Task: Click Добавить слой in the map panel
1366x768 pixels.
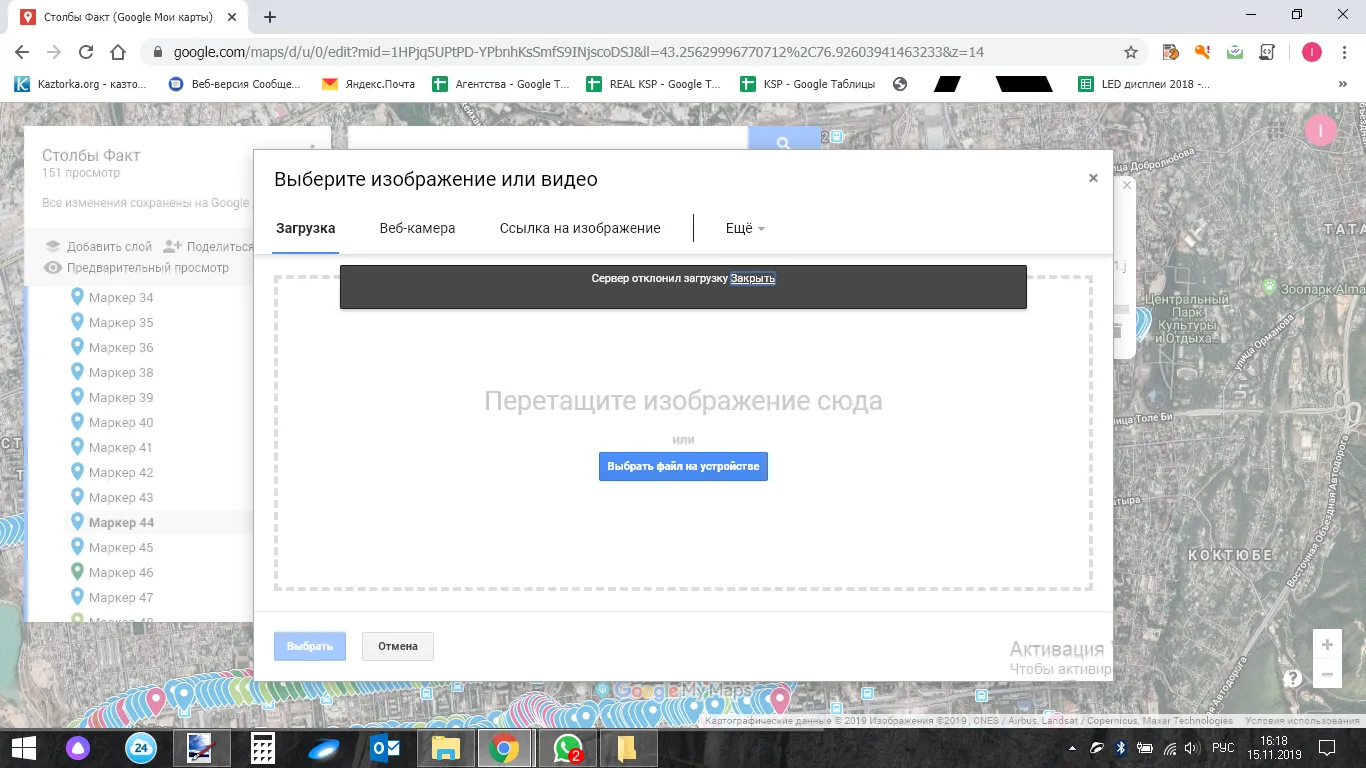Action: [x=98, y=246]
